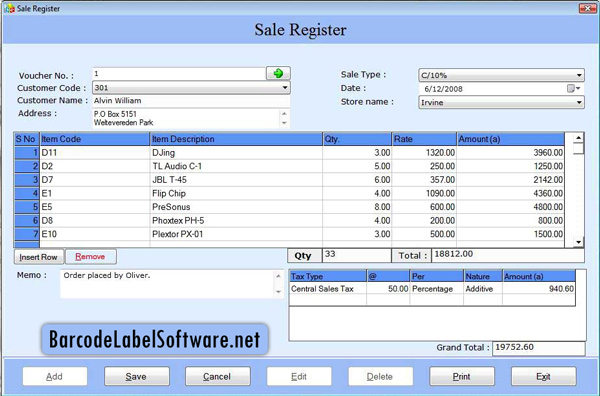Open the Sale Type dropdown
Screen dimensions: 600x396
tap(579, 75)
